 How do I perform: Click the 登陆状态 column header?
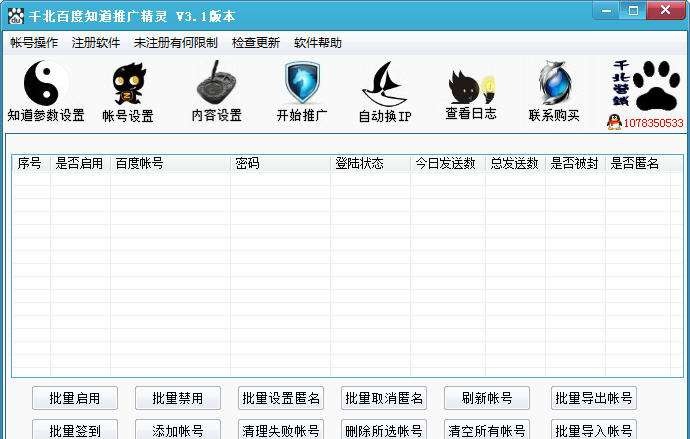[371, 164]
